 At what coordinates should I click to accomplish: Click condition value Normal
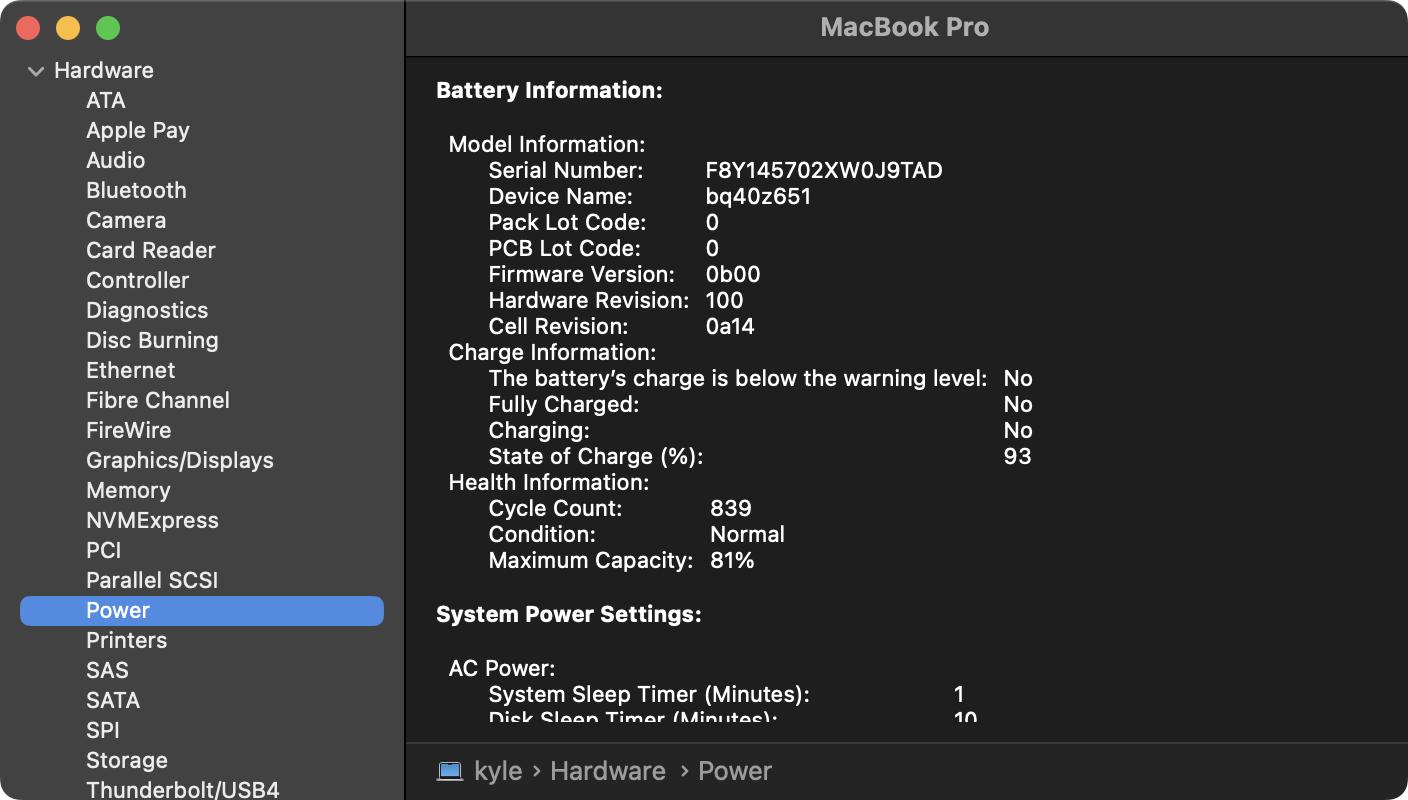tap(747, 534)
